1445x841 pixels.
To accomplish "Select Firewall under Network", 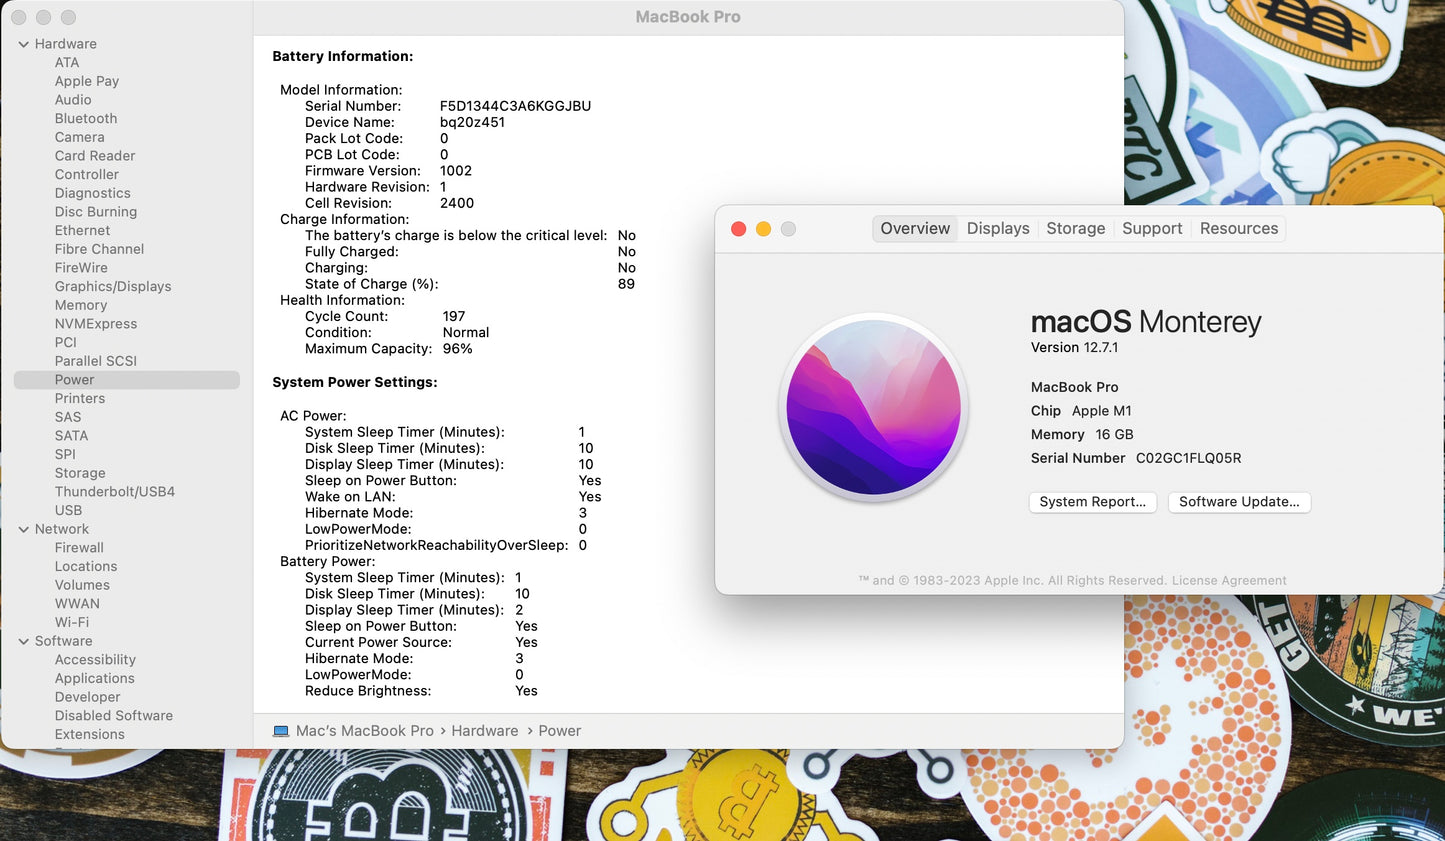I will point(79,548).
